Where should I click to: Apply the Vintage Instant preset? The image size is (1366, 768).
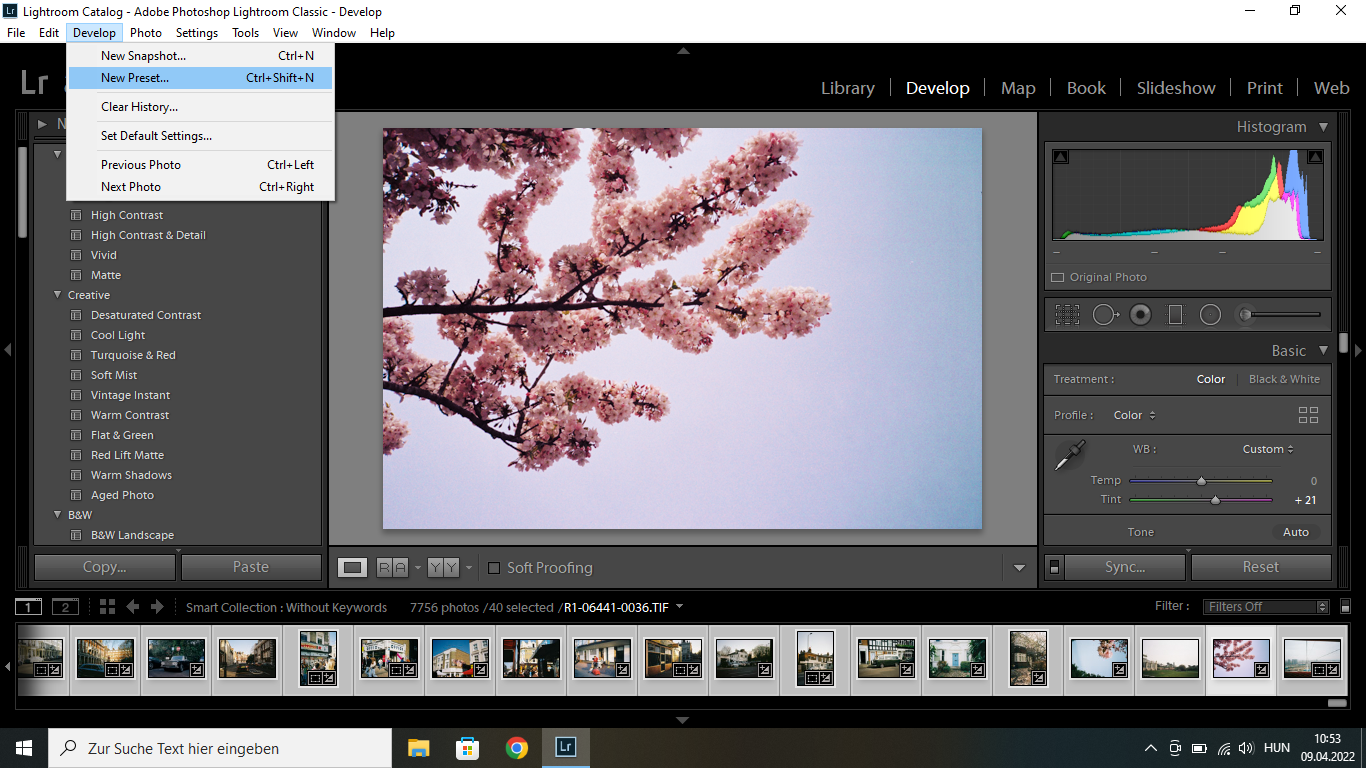(130, 395)
